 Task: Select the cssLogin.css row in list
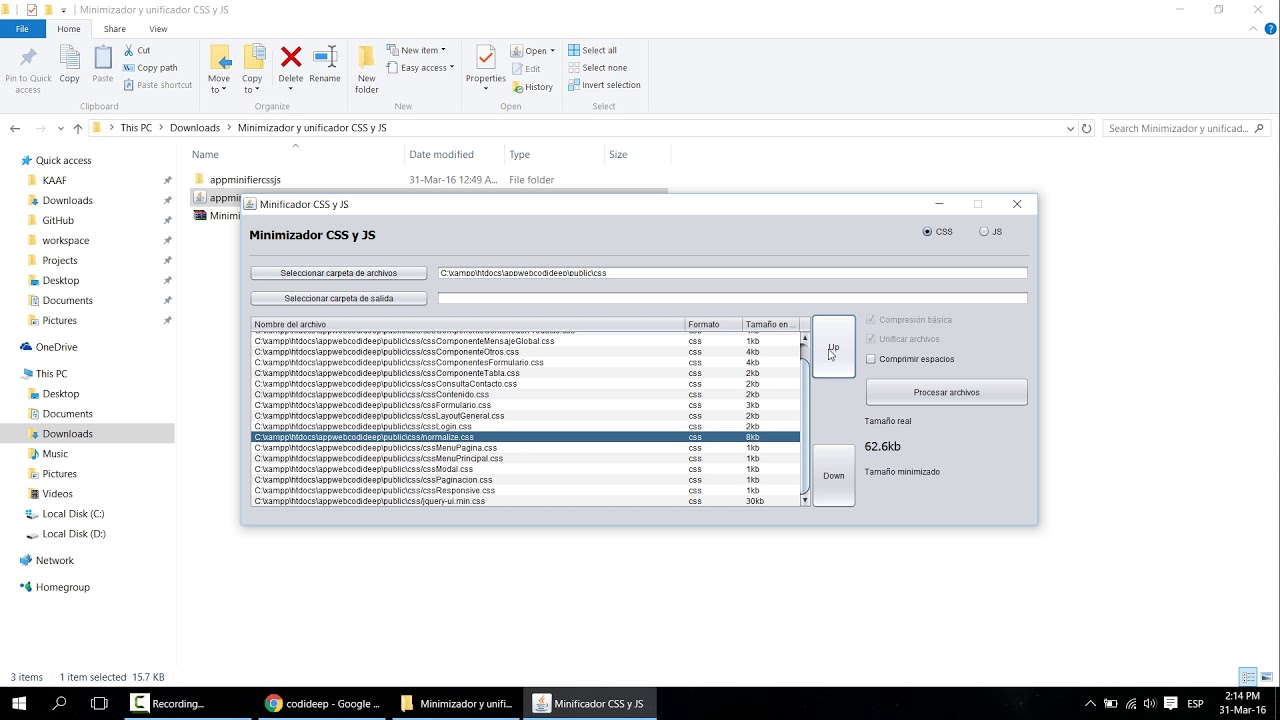(525, 426)
